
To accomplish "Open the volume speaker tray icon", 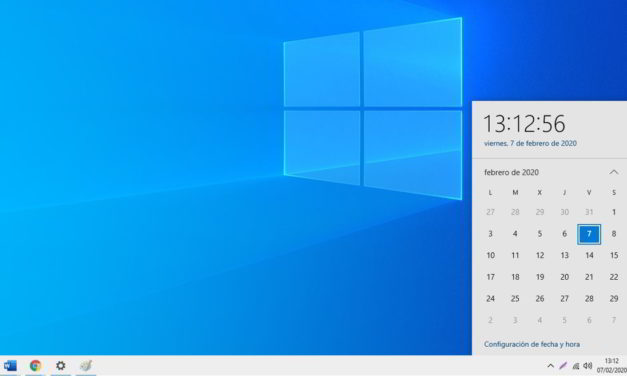I will 587,366.
